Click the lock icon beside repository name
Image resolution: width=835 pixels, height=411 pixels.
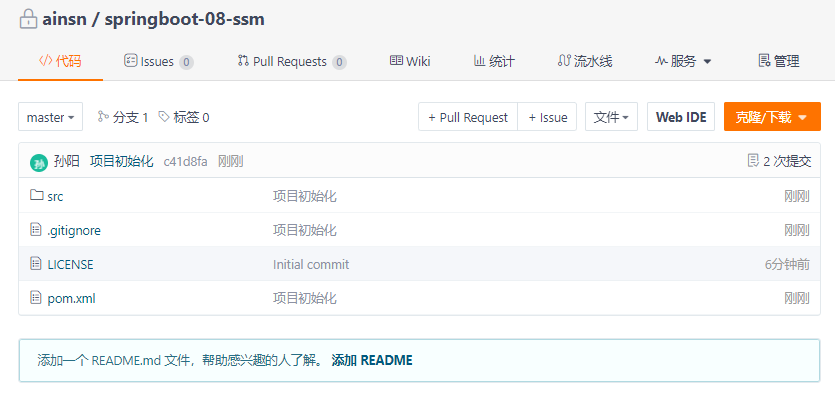(x=28, y=20)
